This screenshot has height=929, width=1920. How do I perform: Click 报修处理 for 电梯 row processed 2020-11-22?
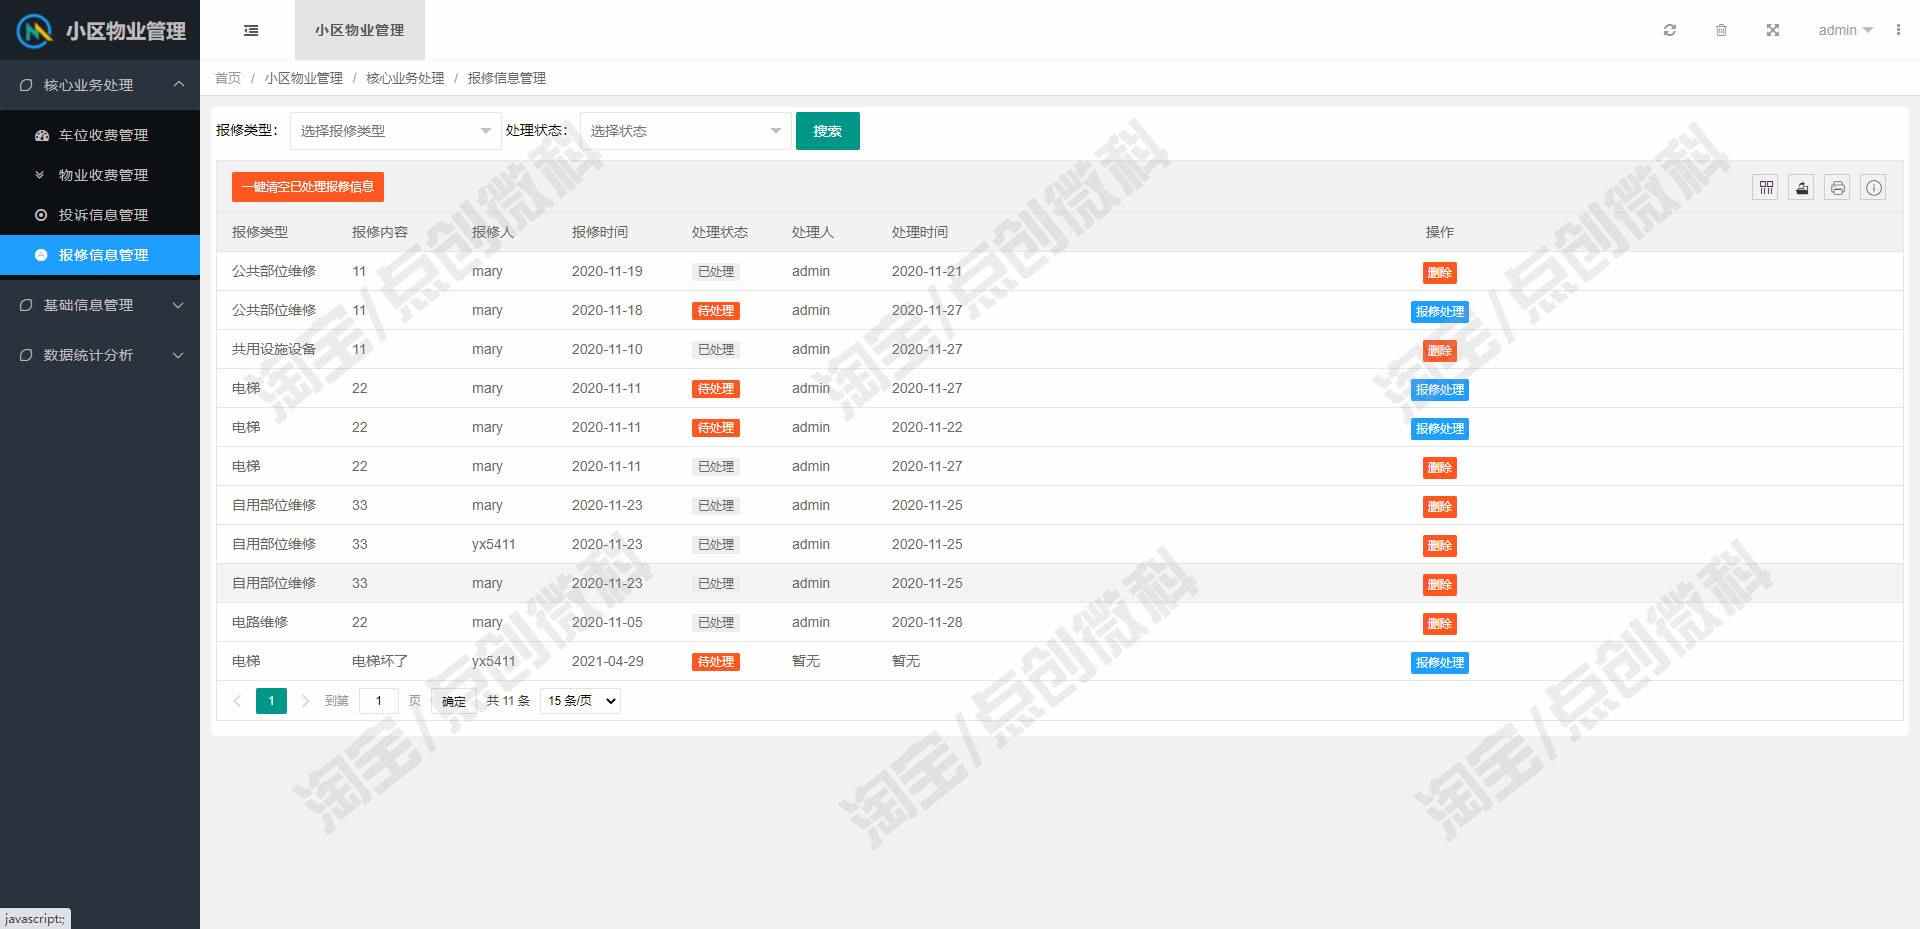pos(1439,428)
